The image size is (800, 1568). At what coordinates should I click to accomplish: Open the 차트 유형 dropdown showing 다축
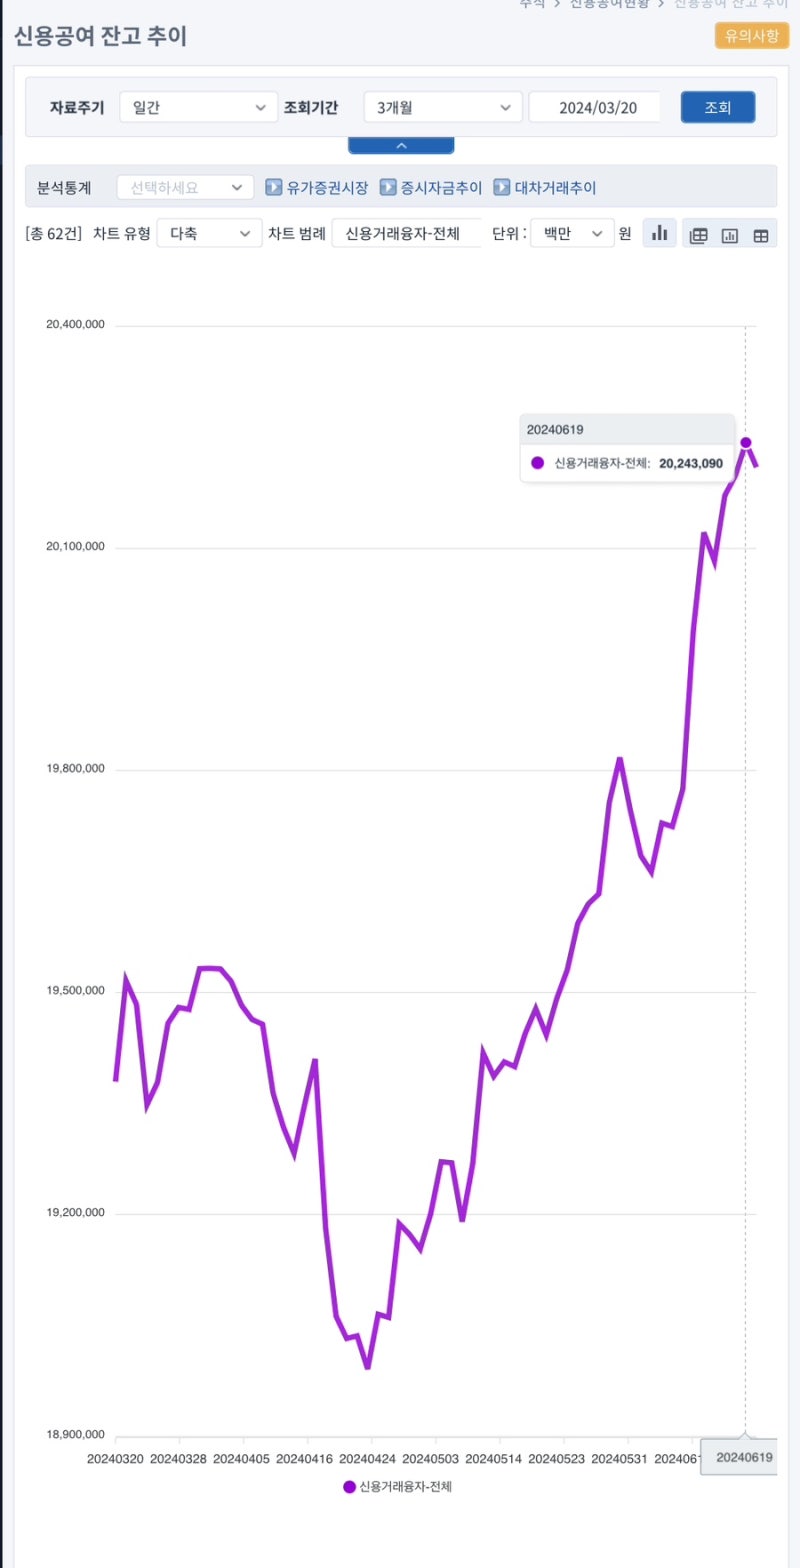[x=209, y=233]
